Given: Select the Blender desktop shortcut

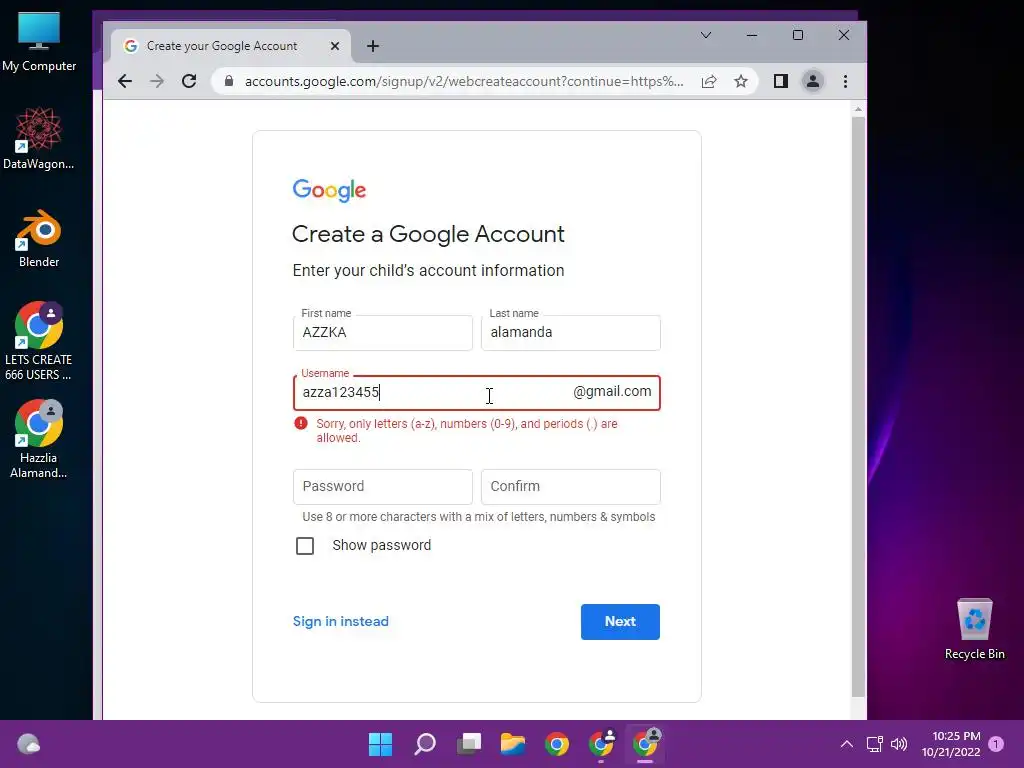Looking at the screenshot, I should pyautogui.click(x=39, y=238).
